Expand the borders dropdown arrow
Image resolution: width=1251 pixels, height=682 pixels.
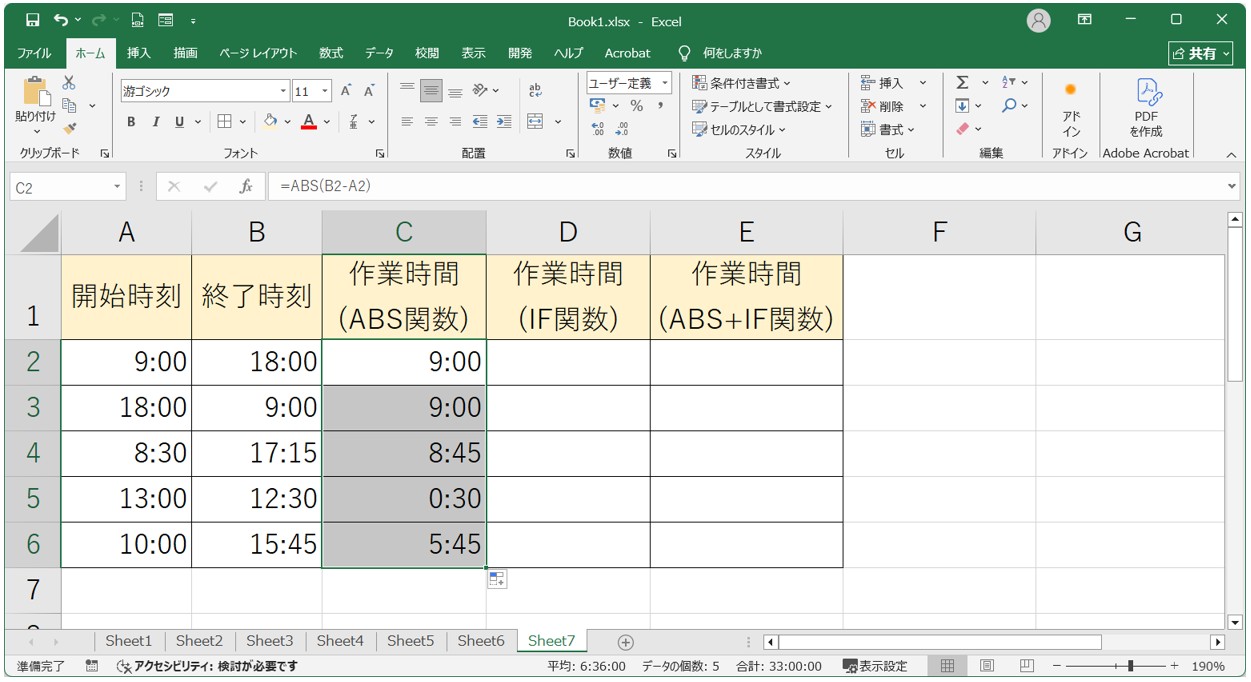tap(244, 122)
